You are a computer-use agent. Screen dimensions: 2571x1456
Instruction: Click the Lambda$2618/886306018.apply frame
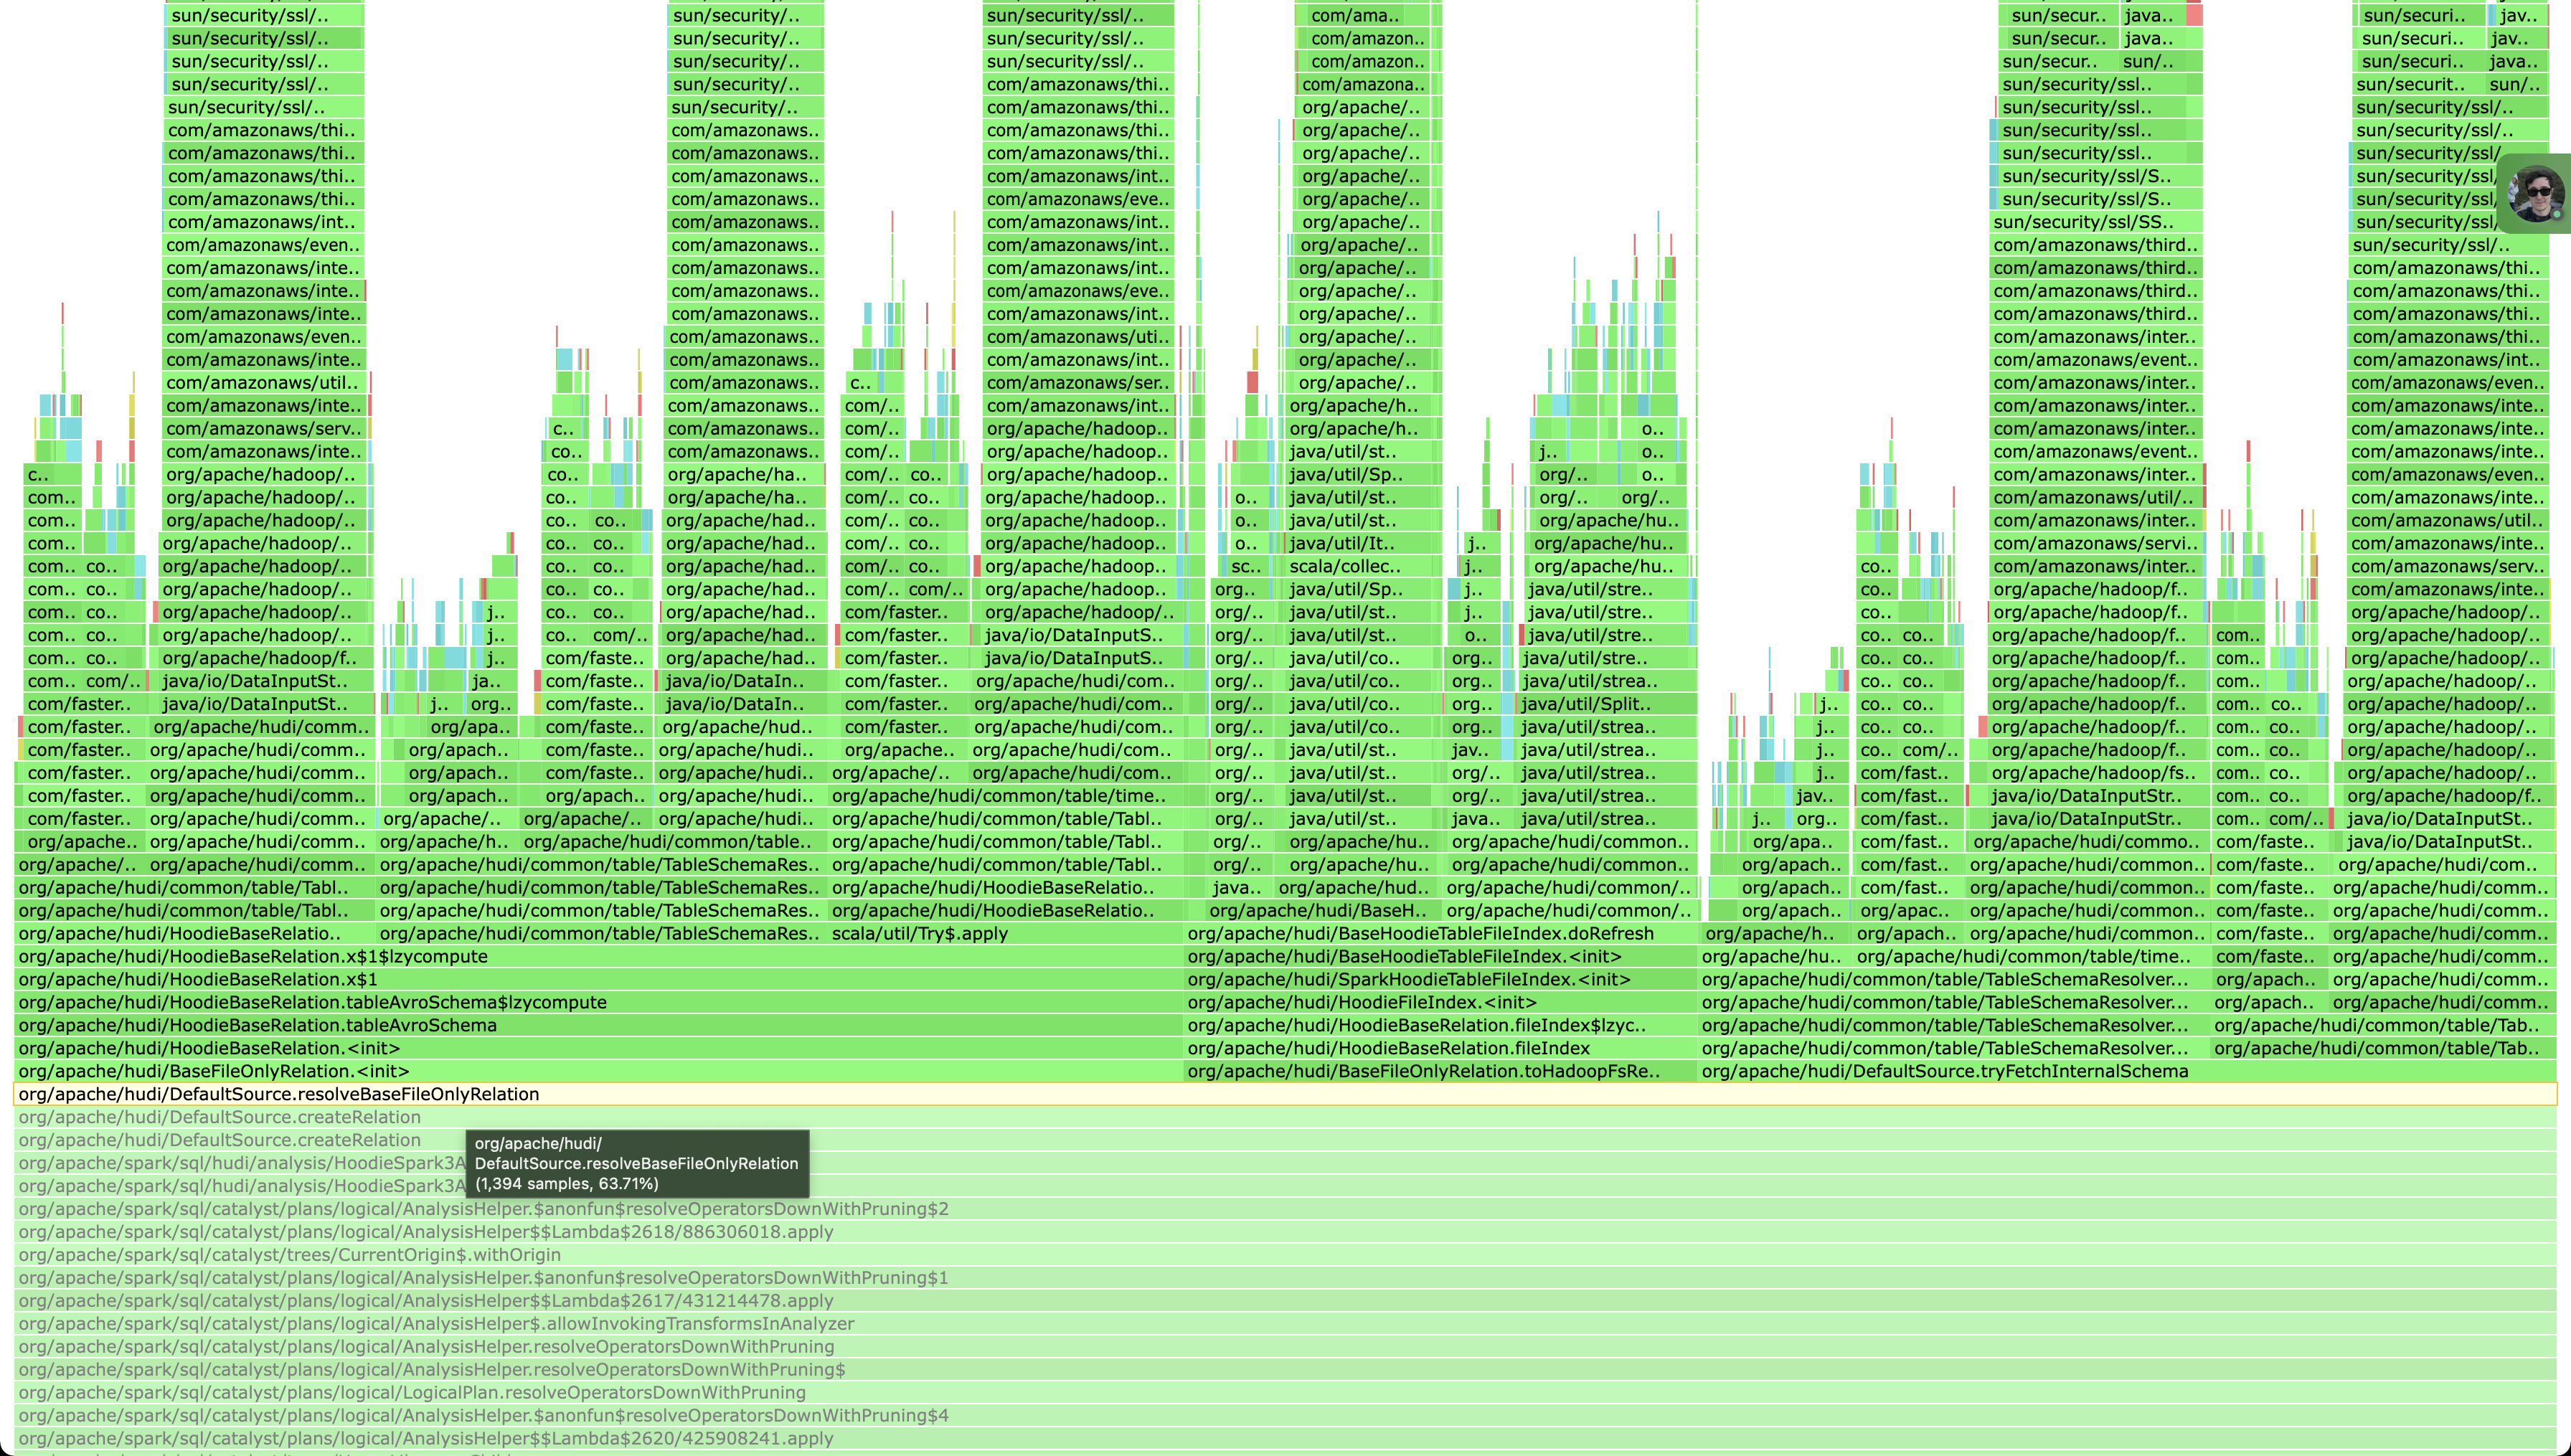point(425,1232)
